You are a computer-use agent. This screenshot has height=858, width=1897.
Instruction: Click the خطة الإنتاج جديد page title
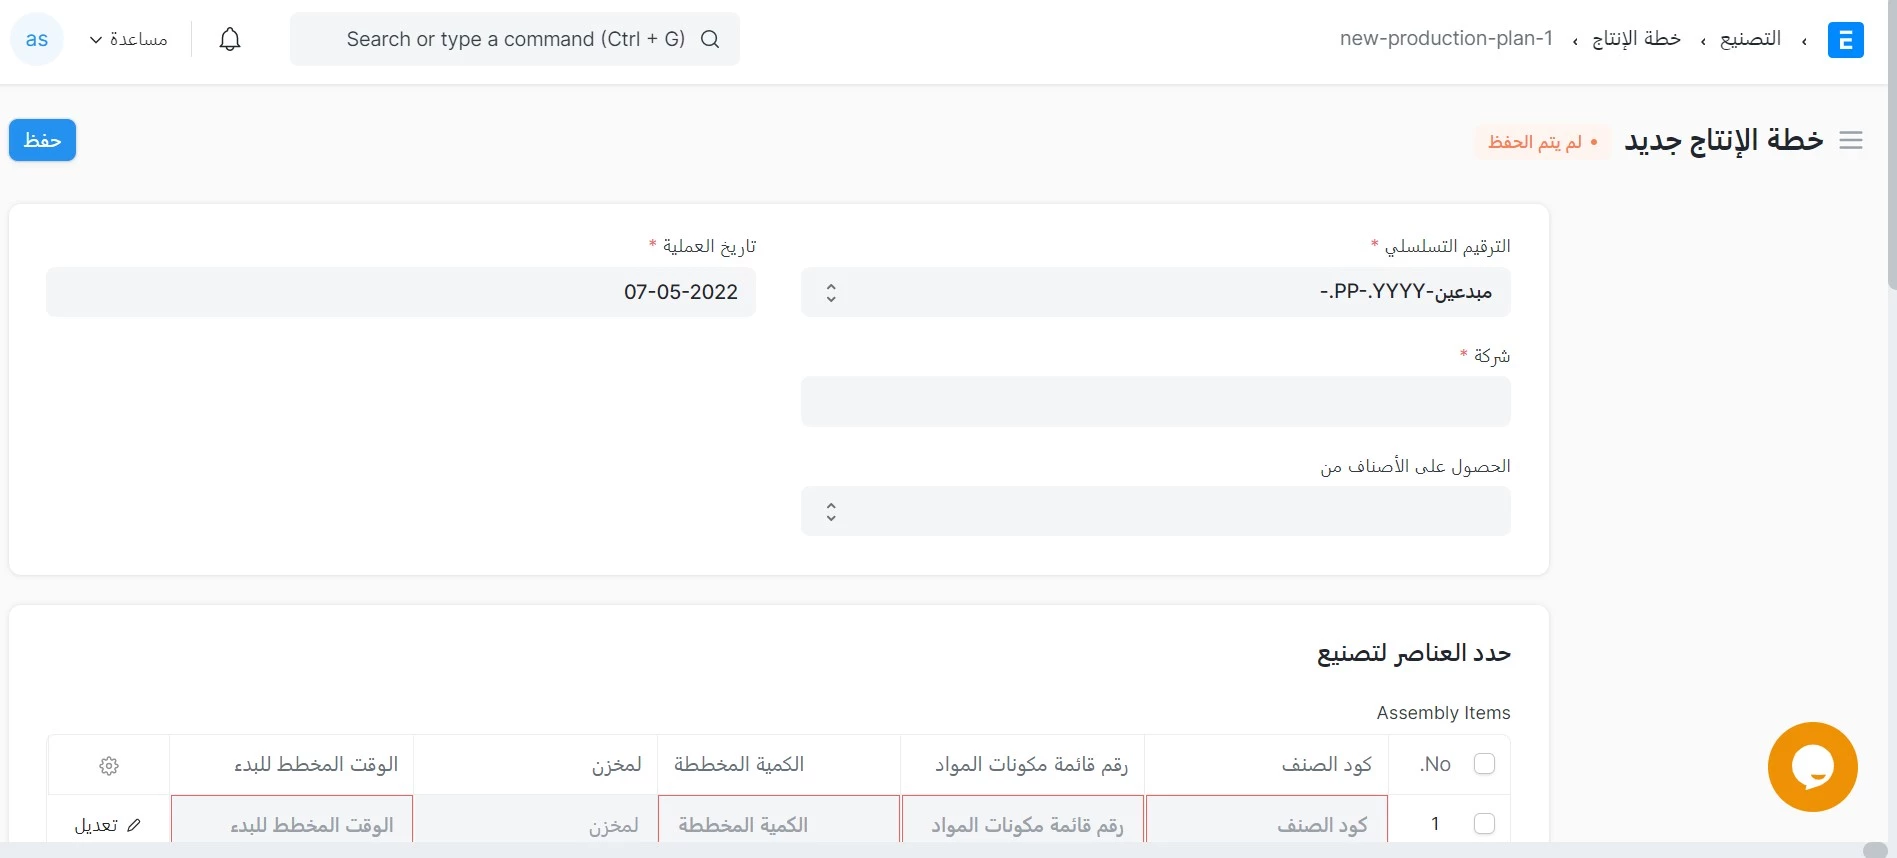[1723, 140]
